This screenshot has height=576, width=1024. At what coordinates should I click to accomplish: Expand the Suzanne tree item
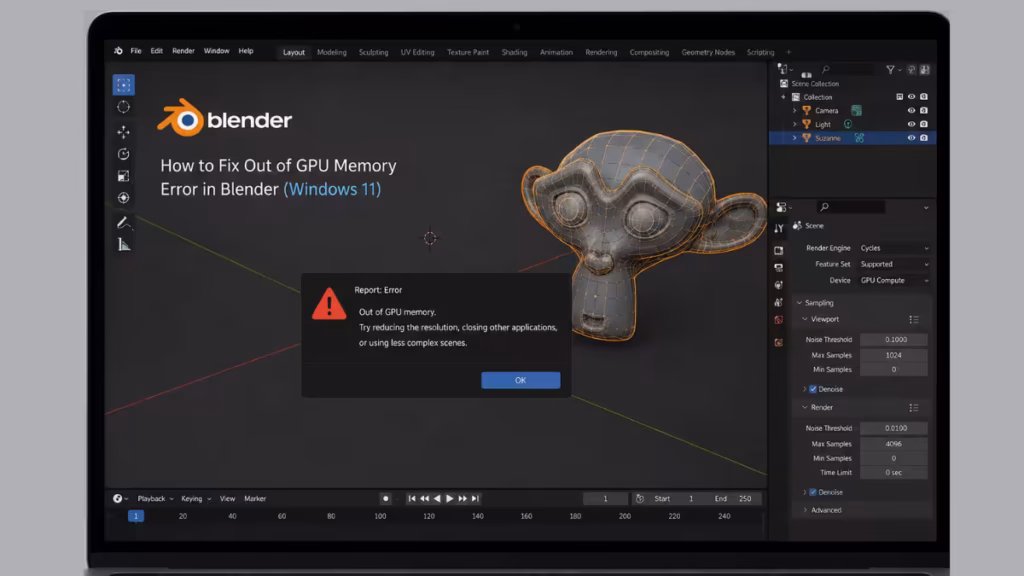click(x=795, y=138)
